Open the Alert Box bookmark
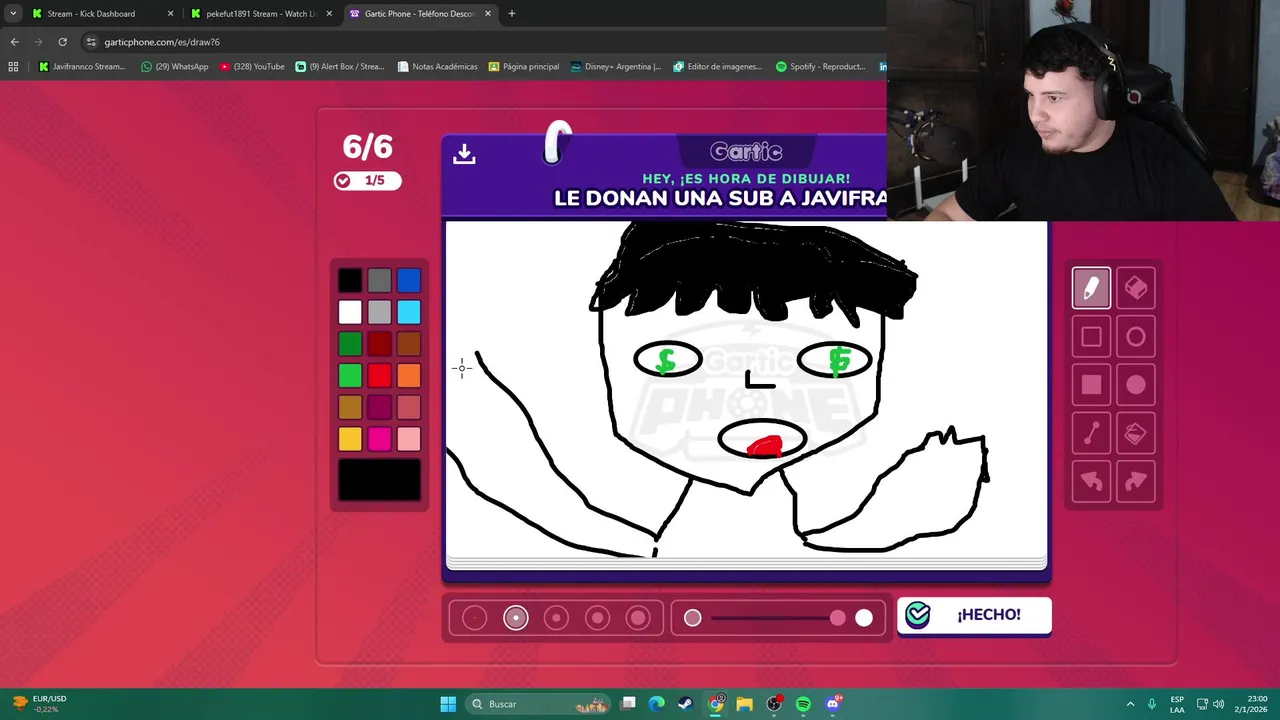Viewport: 1280px width, 720px height. tap(339, 67)
